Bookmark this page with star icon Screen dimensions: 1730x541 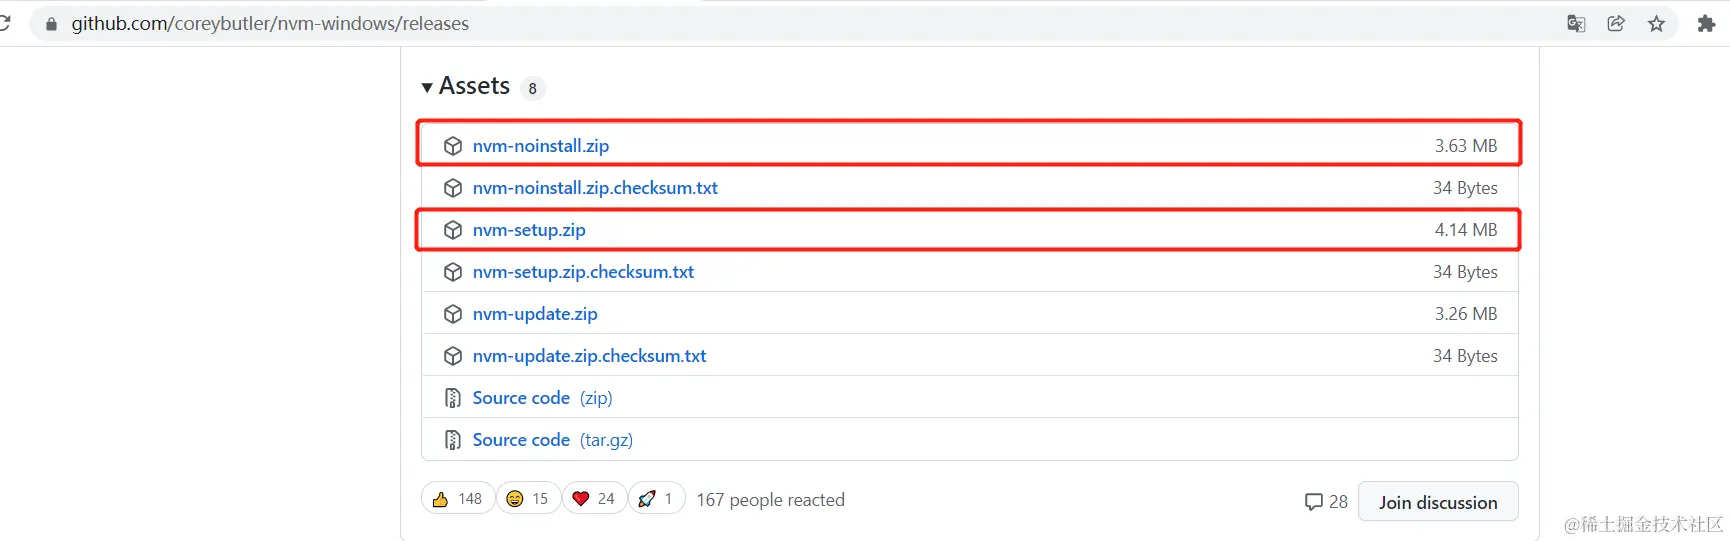1657,24
